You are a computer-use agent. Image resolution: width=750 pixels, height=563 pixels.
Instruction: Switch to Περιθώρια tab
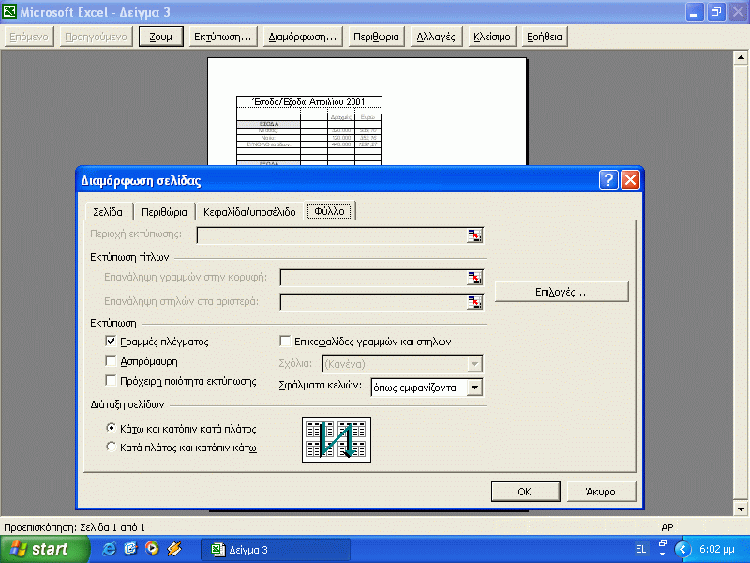point(164,212)
